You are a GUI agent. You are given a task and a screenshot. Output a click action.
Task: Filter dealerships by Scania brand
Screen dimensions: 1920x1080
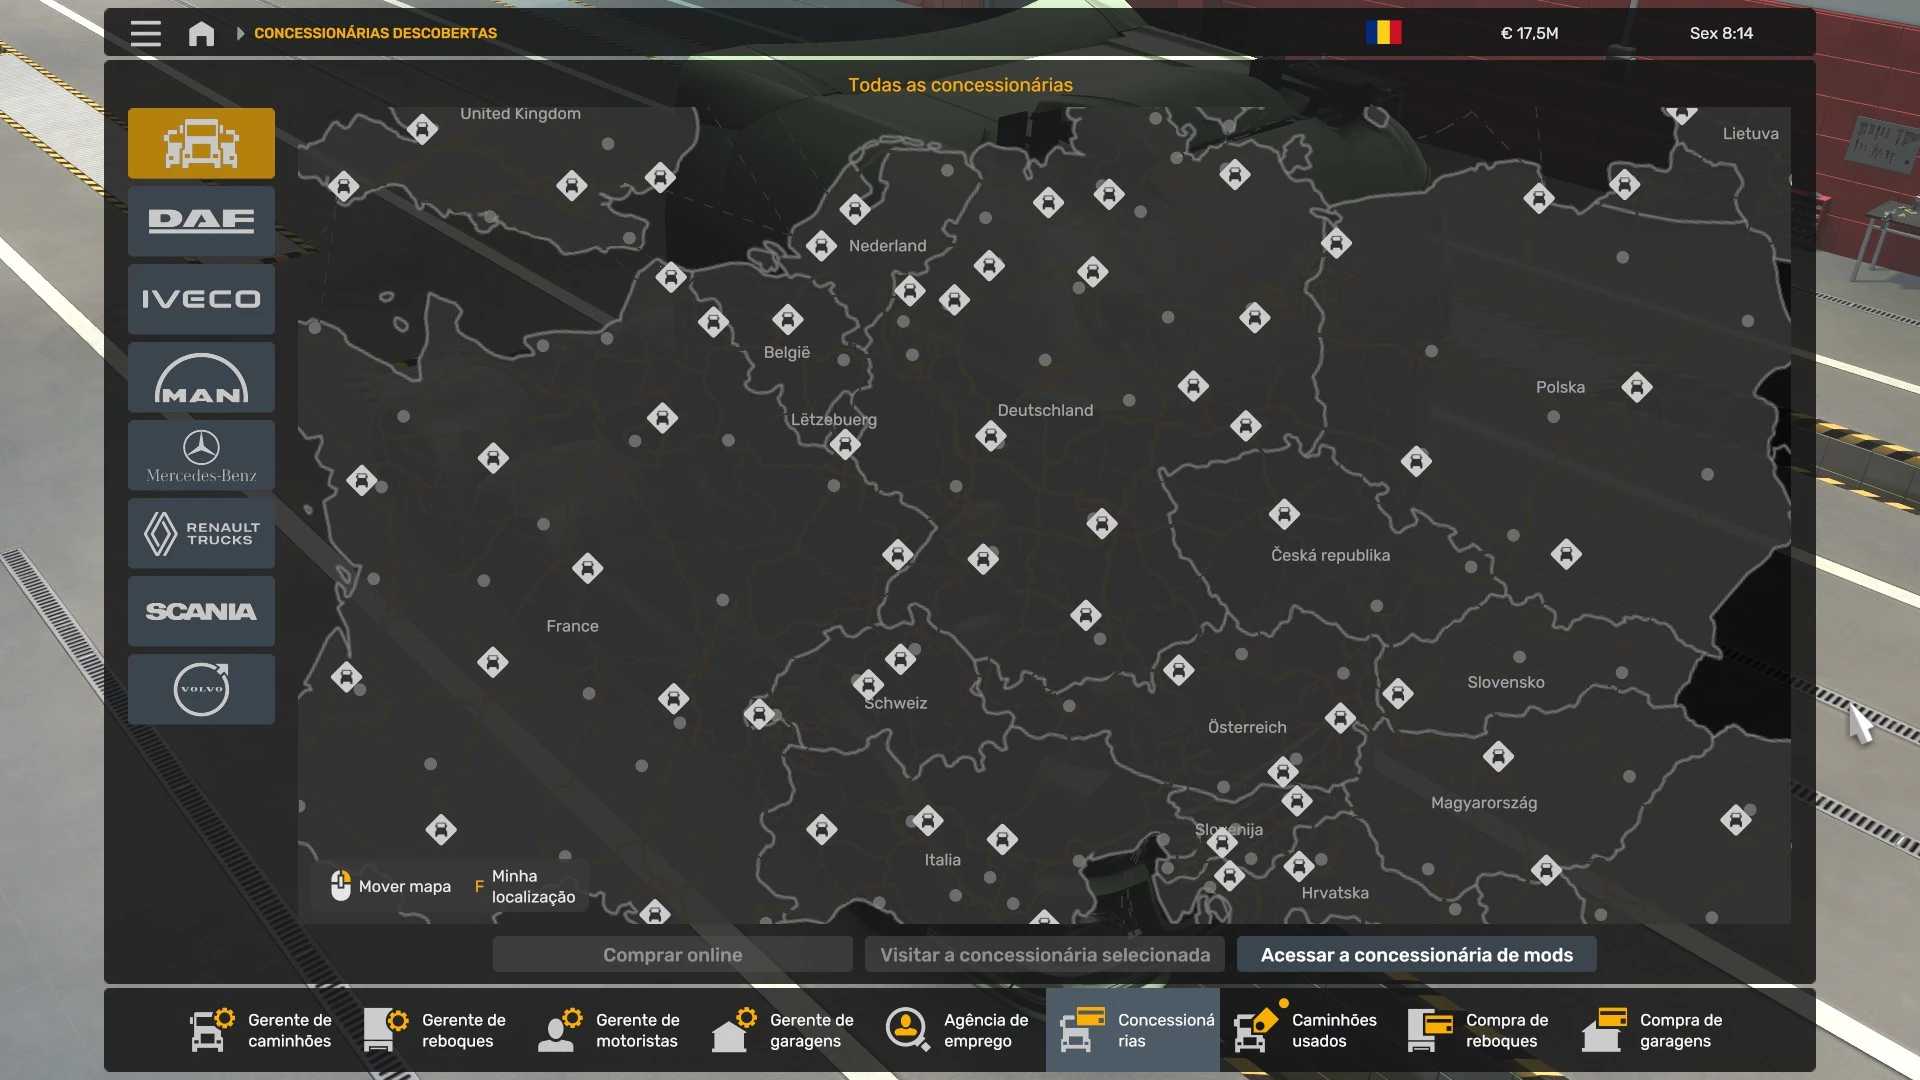pyautogui.click(x=201, y=611)
